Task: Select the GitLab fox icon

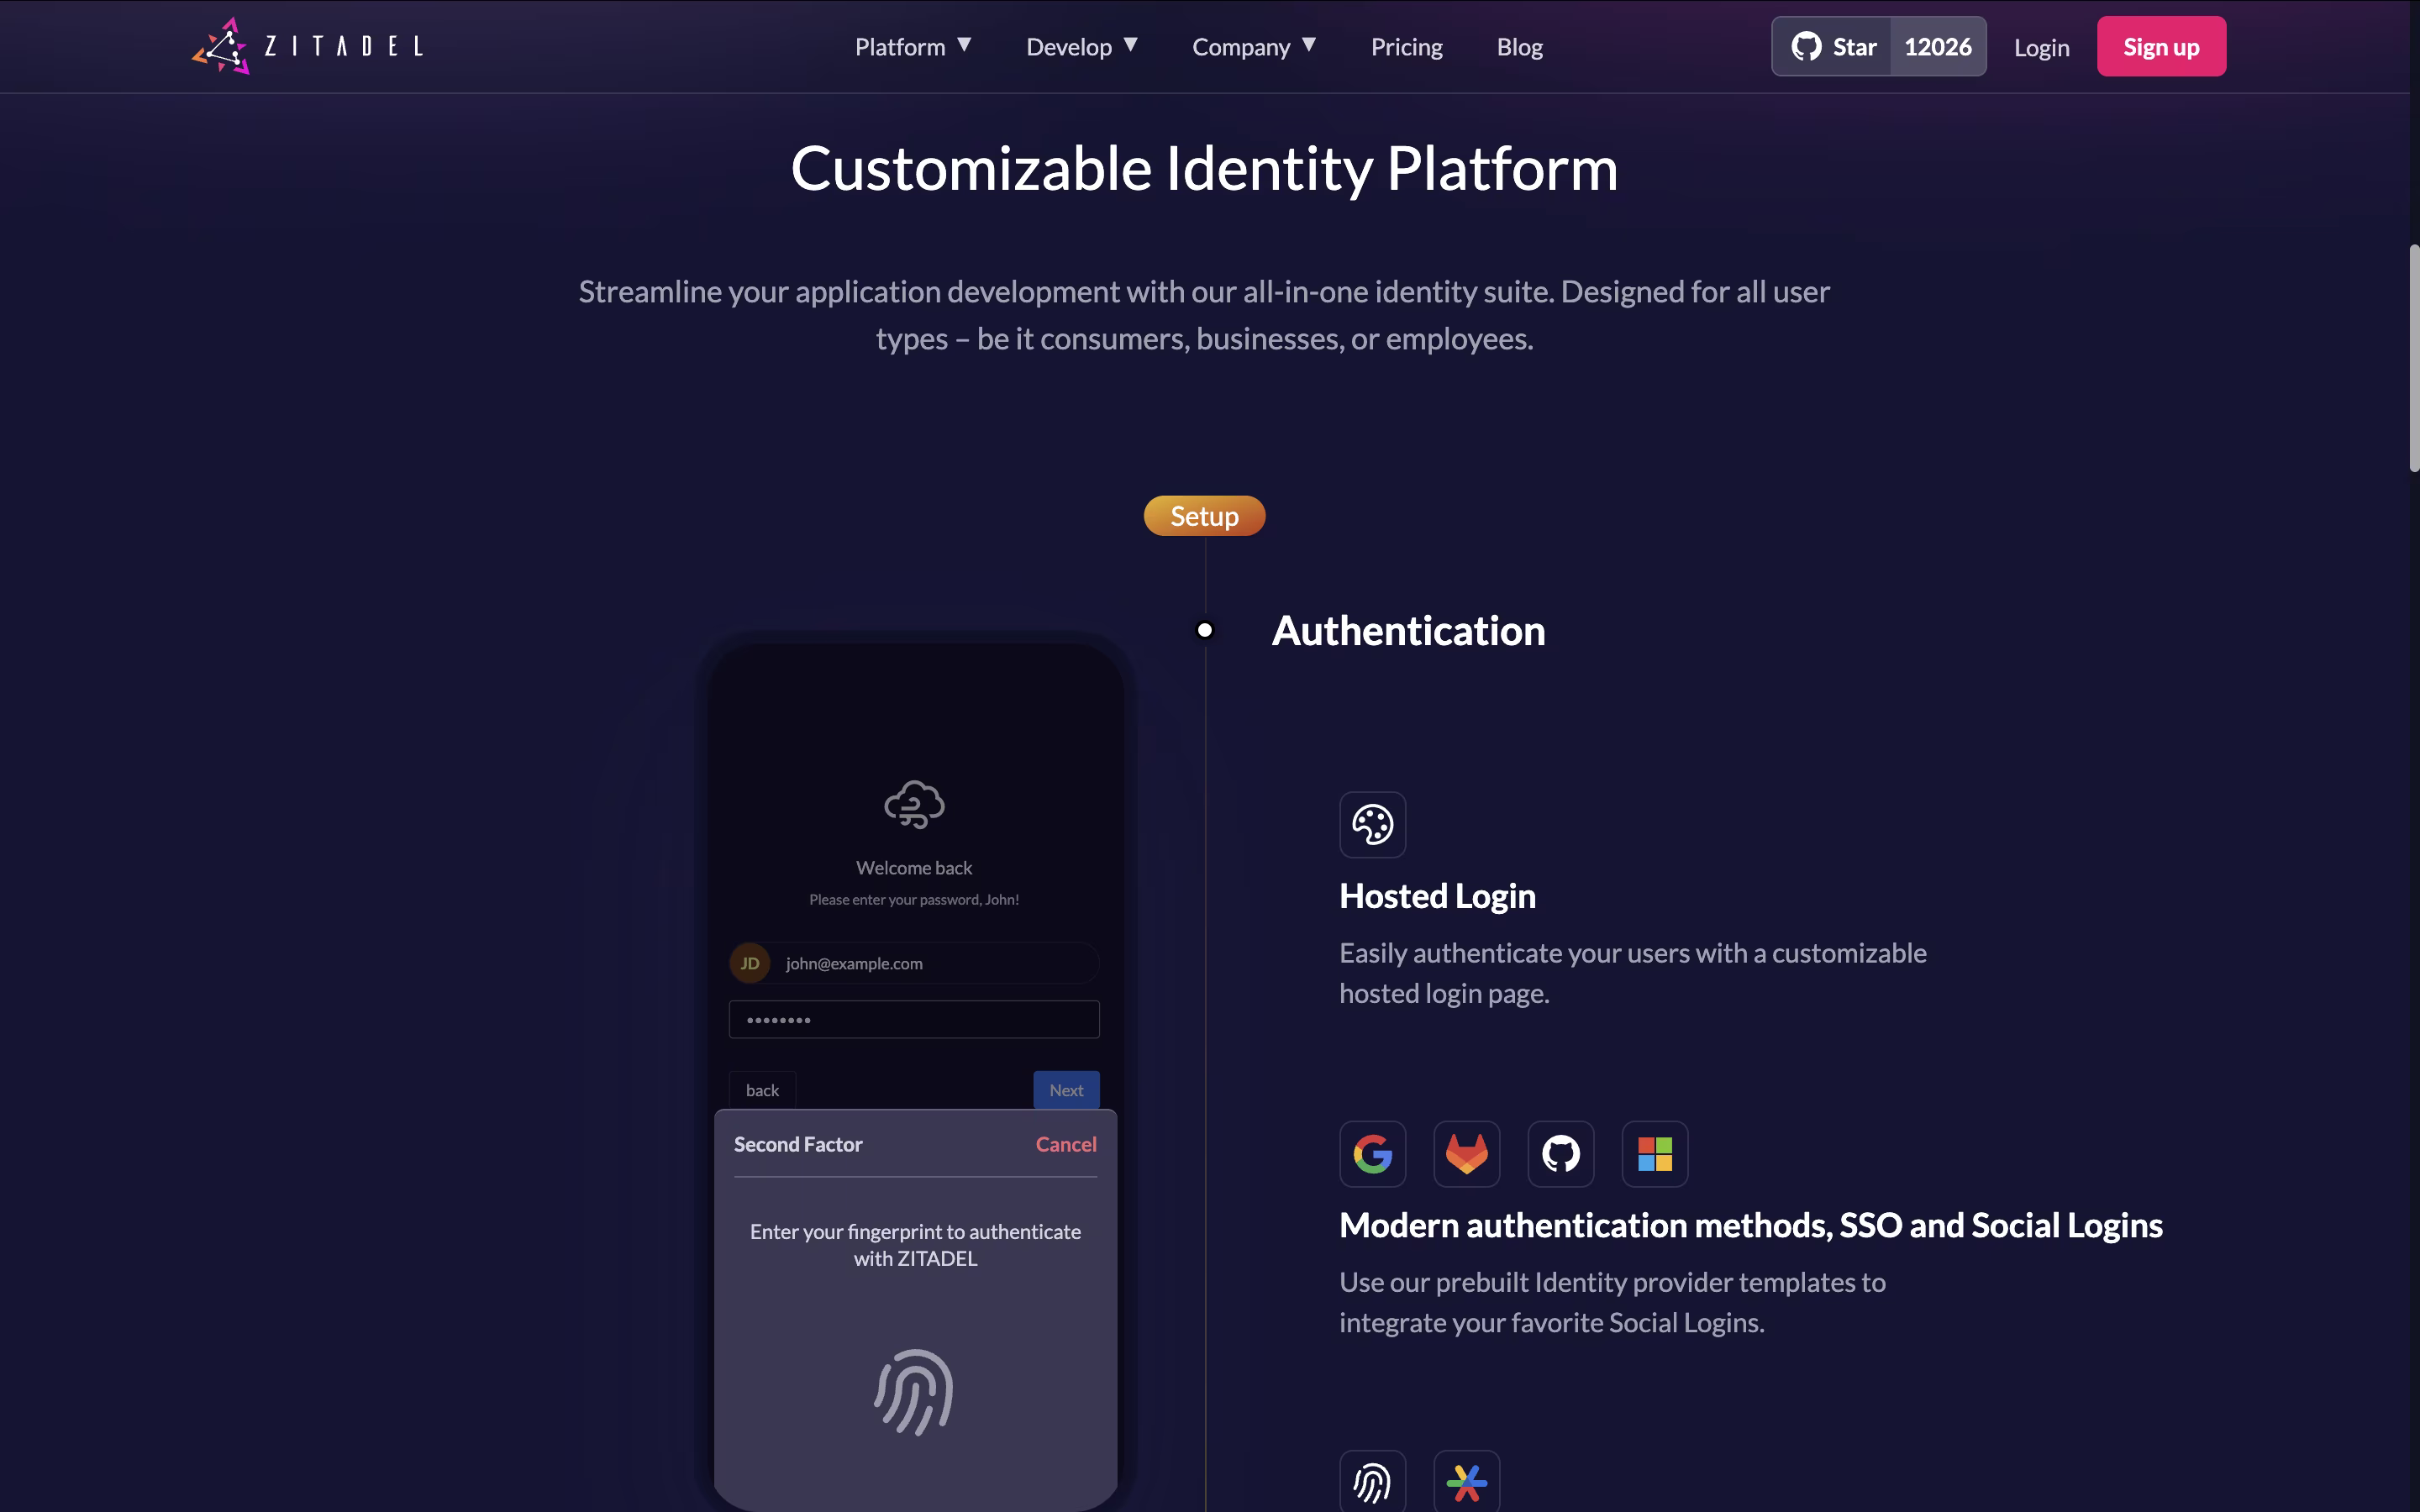Action: [1466, 1154]
